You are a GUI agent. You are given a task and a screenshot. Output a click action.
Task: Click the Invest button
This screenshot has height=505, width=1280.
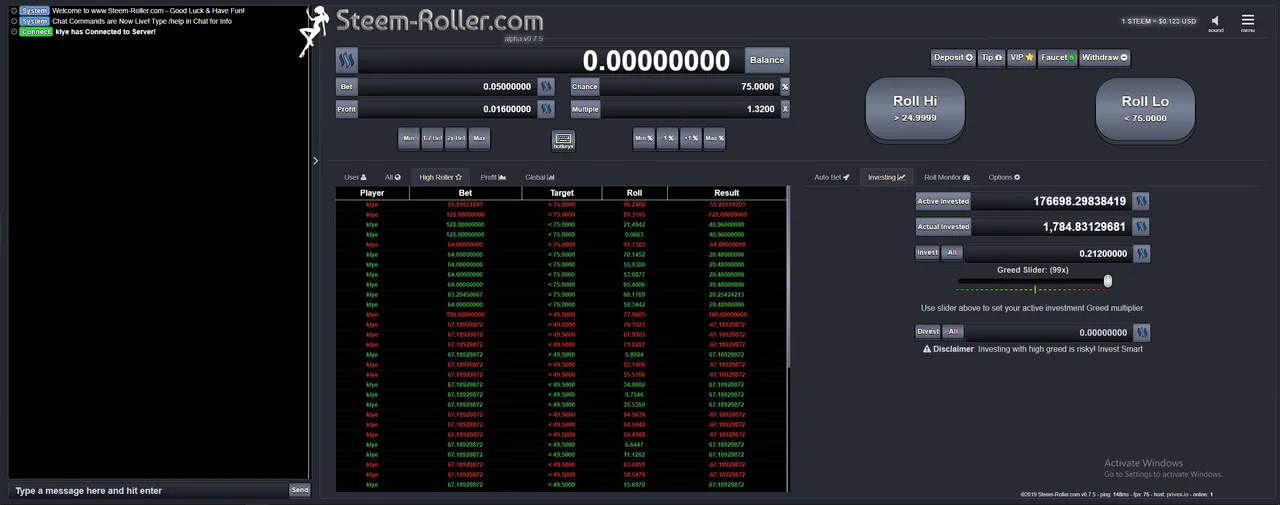click(928, 253)
